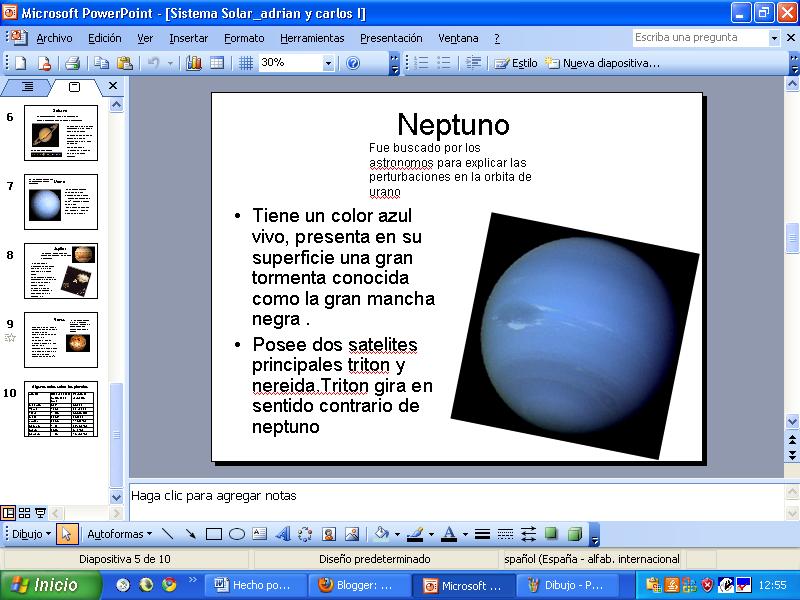Select slide 10 table thumbnail
The image size is (800, 600).
[61, 409]
